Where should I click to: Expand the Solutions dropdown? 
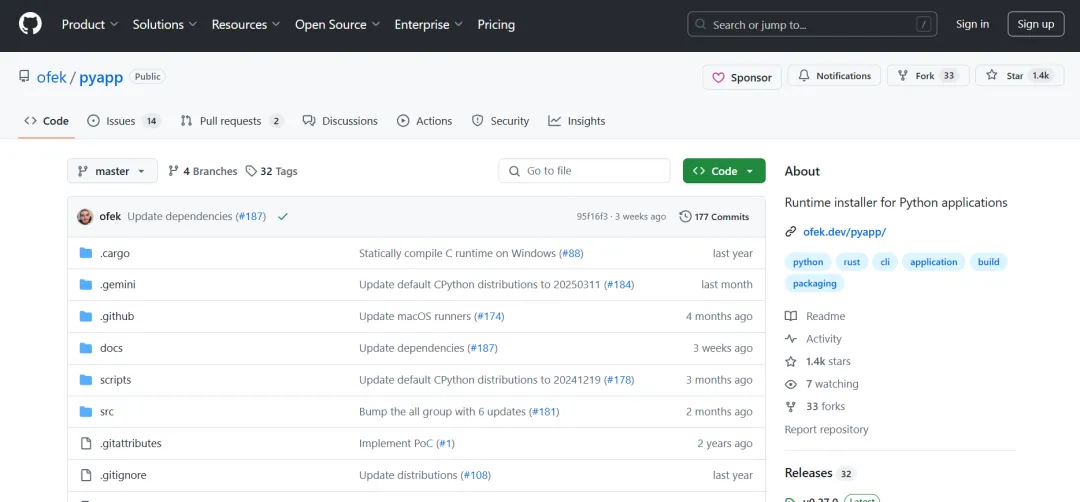tap(165, 25)
